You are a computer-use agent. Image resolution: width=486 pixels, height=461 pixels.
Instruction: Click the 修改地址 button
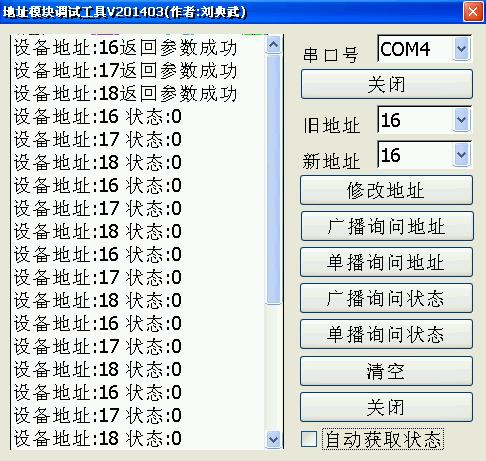pyautogui.click(x=387, y=190)
